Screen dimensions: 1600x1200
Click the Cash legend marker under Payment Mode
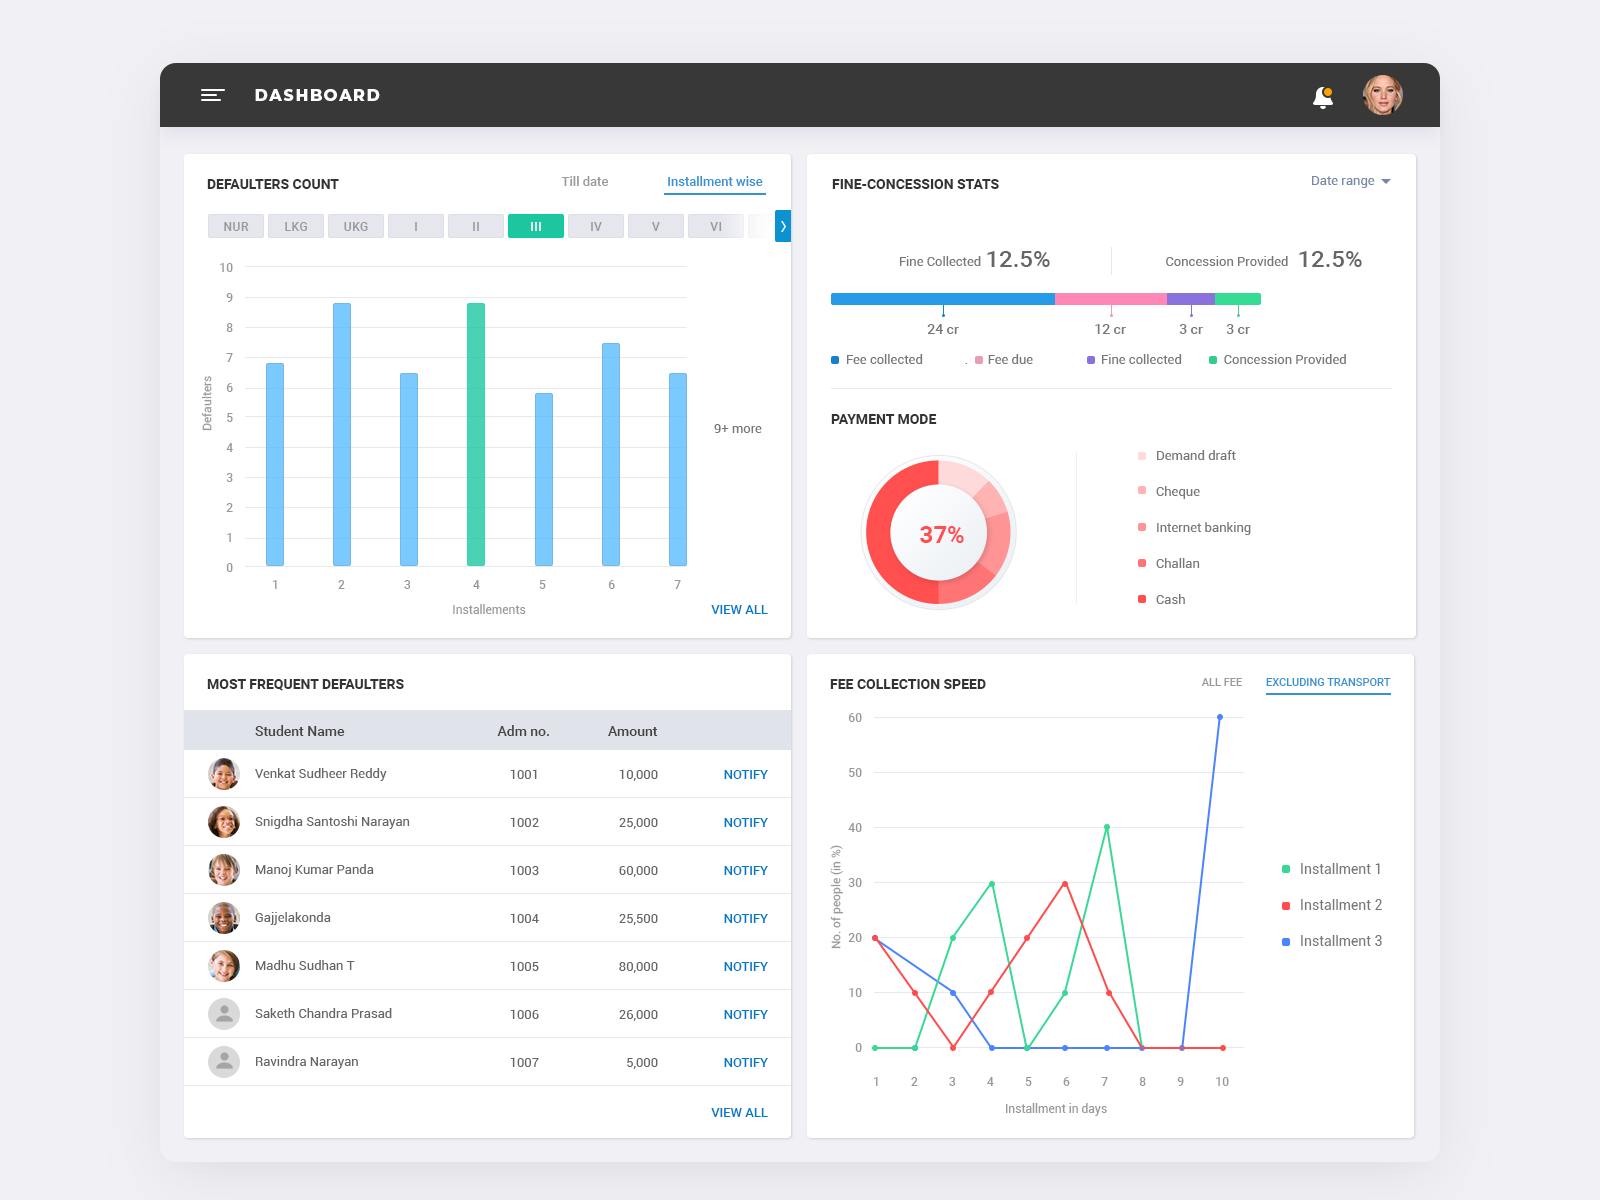1141,599
